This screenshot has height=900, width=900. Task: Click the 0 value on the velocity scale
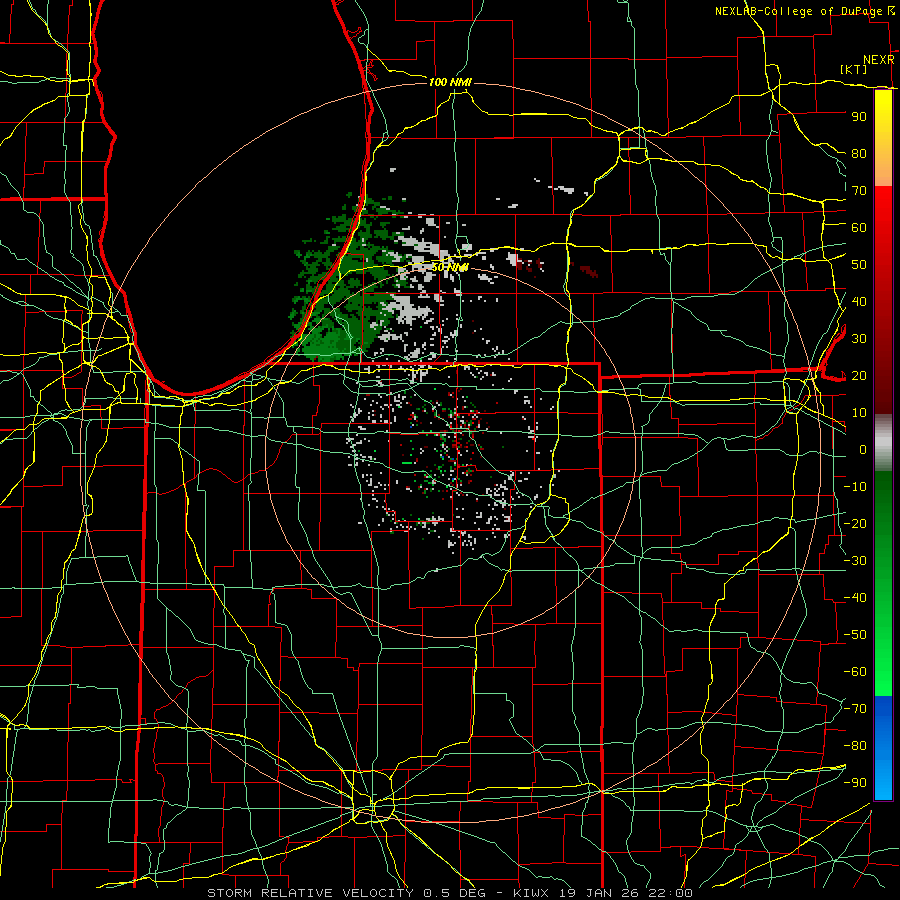(863, 449)
